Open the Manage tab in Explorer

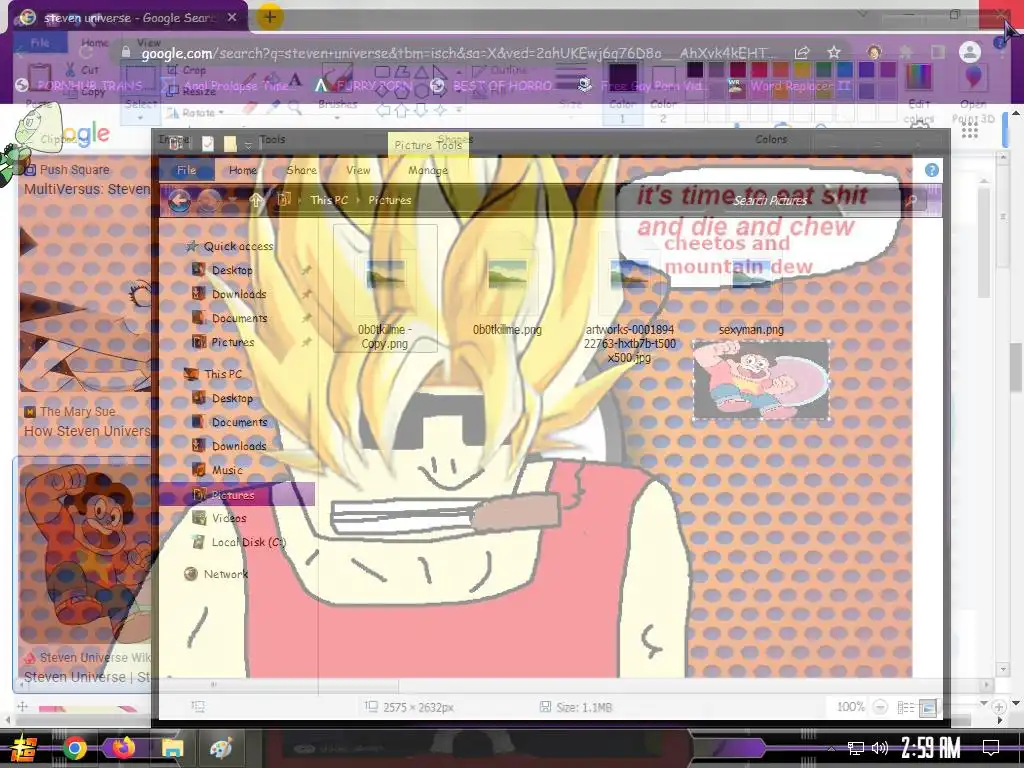[428, 170]
